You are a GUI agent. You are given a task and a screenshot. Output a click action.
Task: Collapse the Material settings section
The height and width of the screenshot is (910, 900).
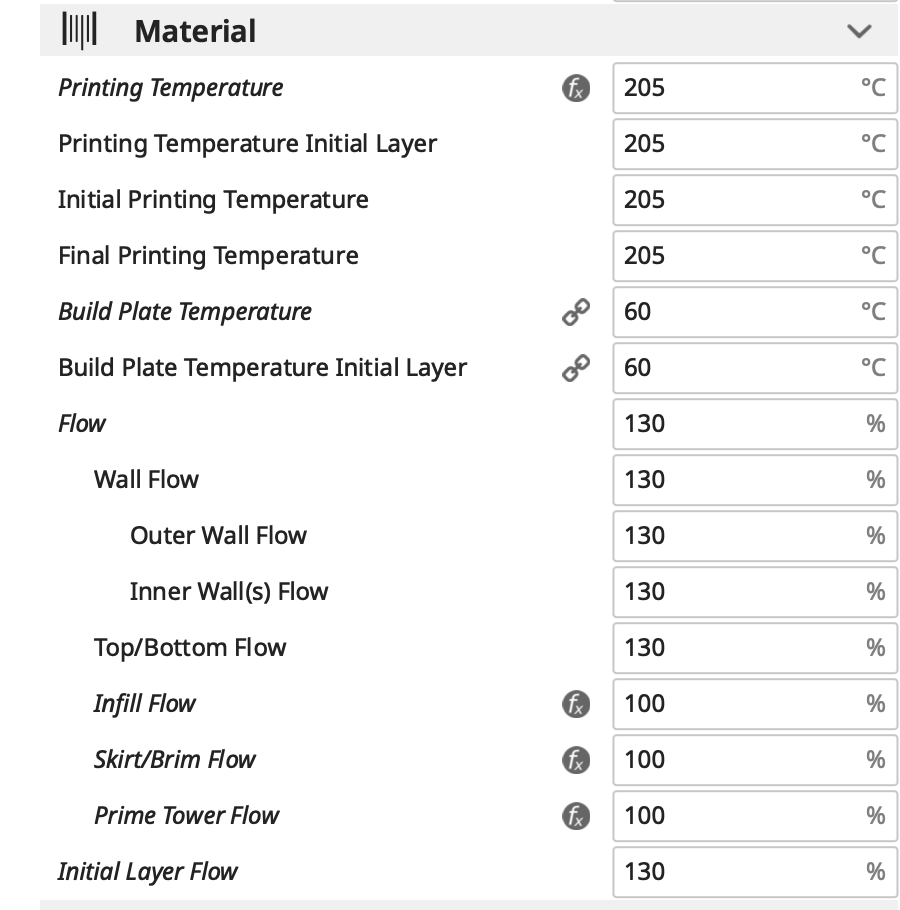[858, 31]
